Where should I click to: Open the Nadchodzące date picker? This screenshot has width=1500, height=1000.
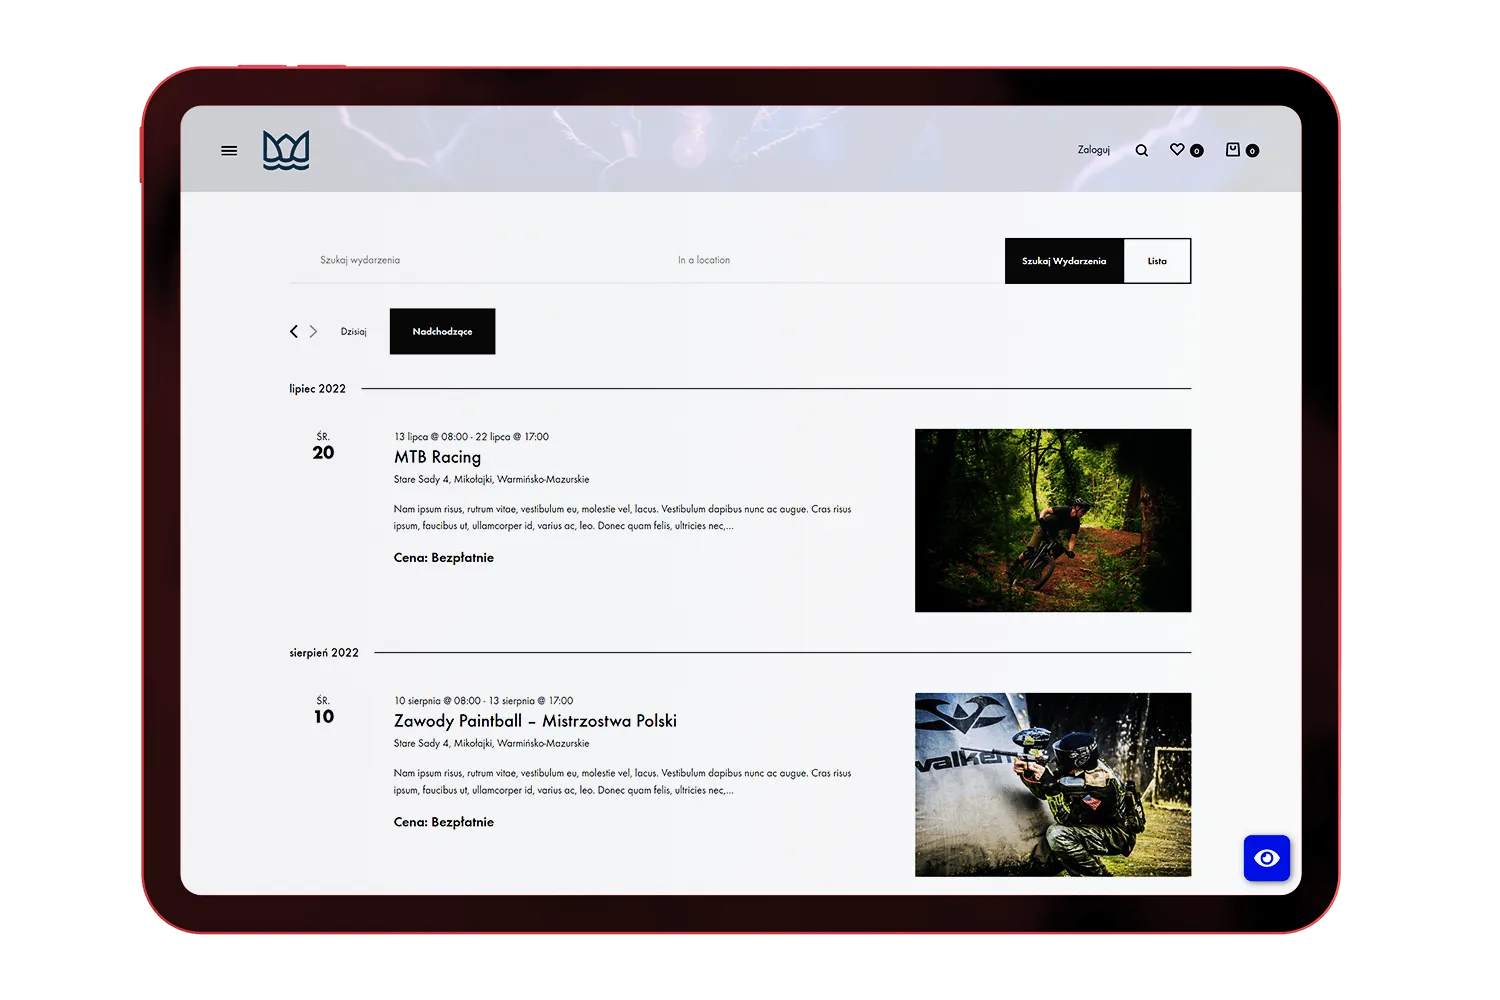coord(442,331)
